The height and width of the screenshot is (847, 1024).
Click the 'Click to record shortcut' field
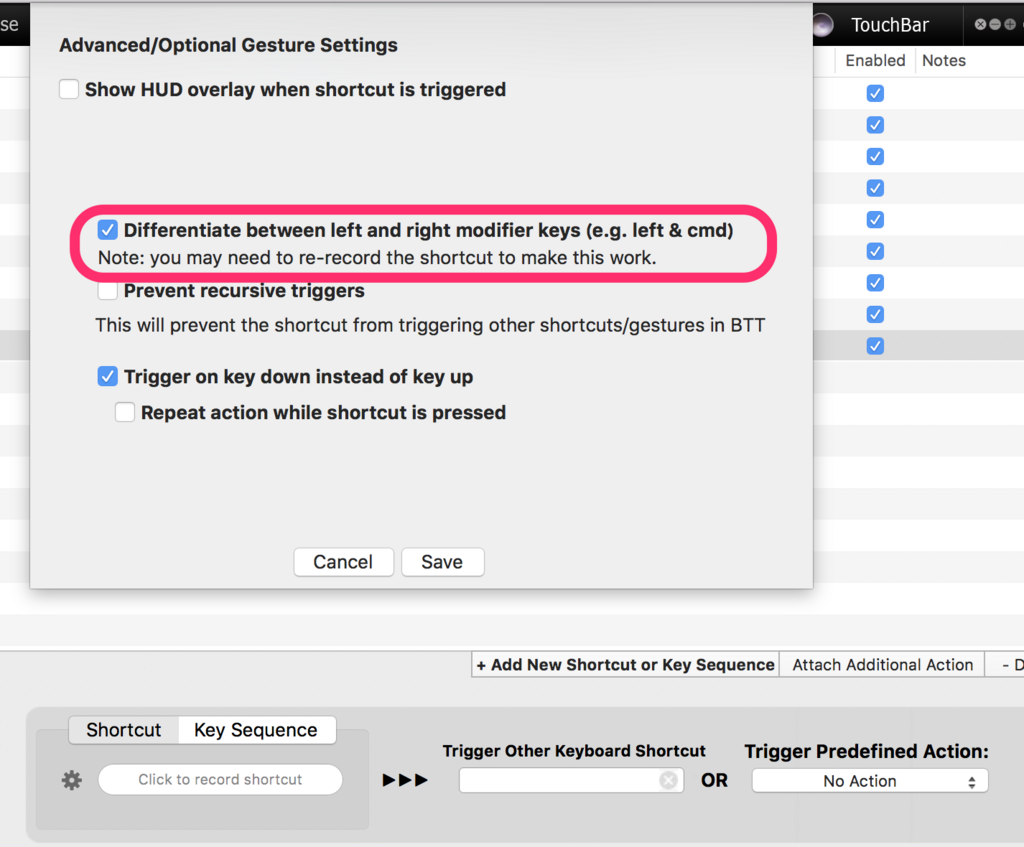[x=220, y=780]
